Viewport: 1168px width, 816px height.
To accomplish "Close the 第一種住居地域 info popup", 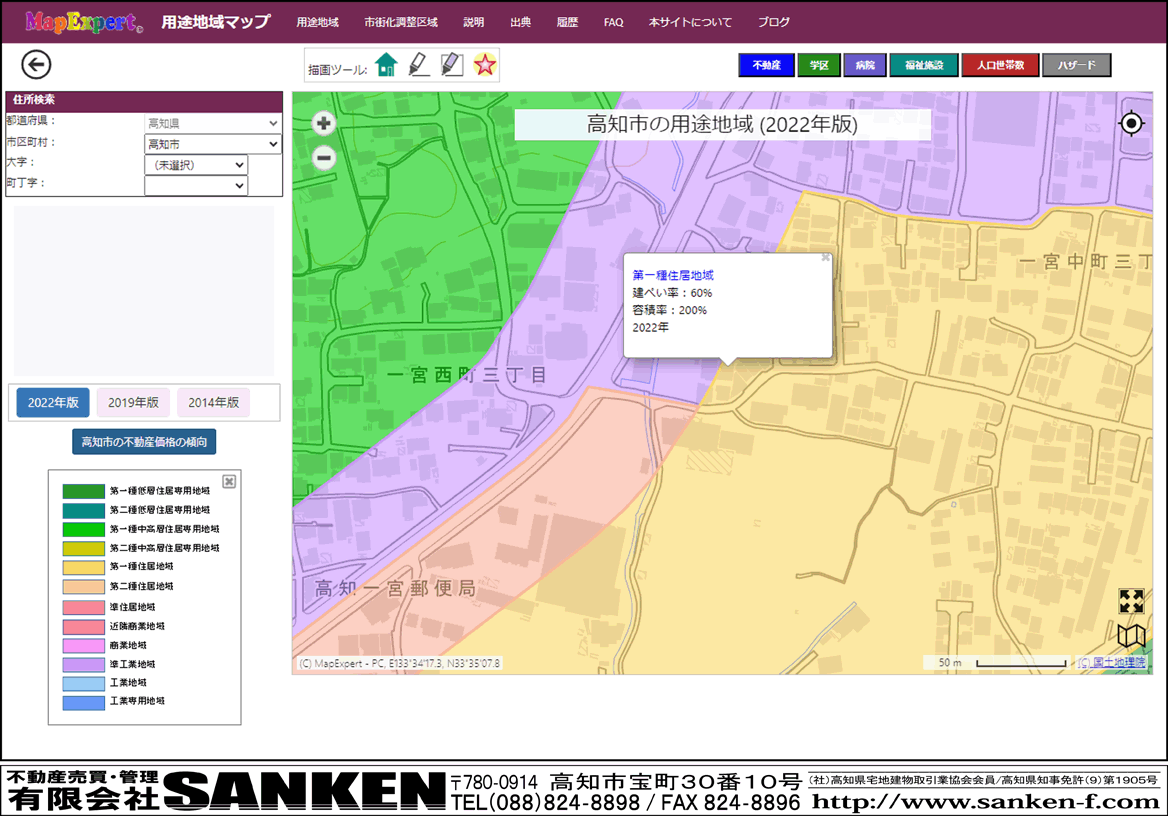I will [825, 258].
